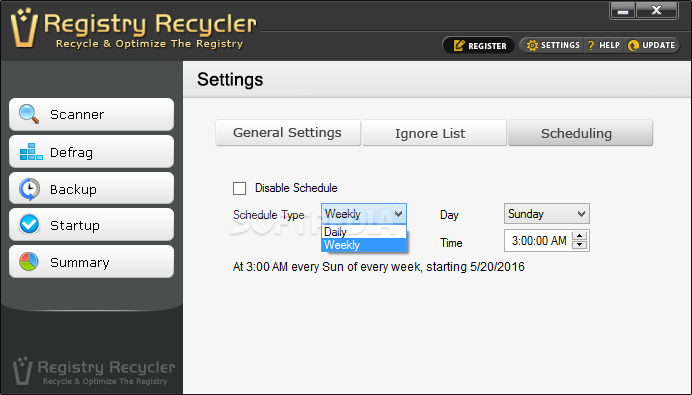Choose Daily from the schedule list
Screen dimensions: 692x395
[x=364, y=232]
